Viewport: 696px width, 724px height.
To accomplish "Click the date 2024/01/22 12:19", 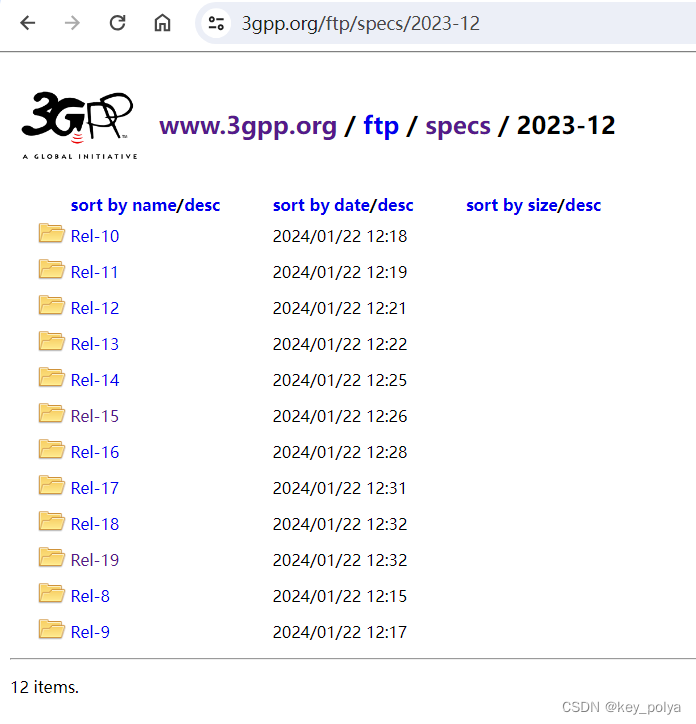I will tap(340, 272).
